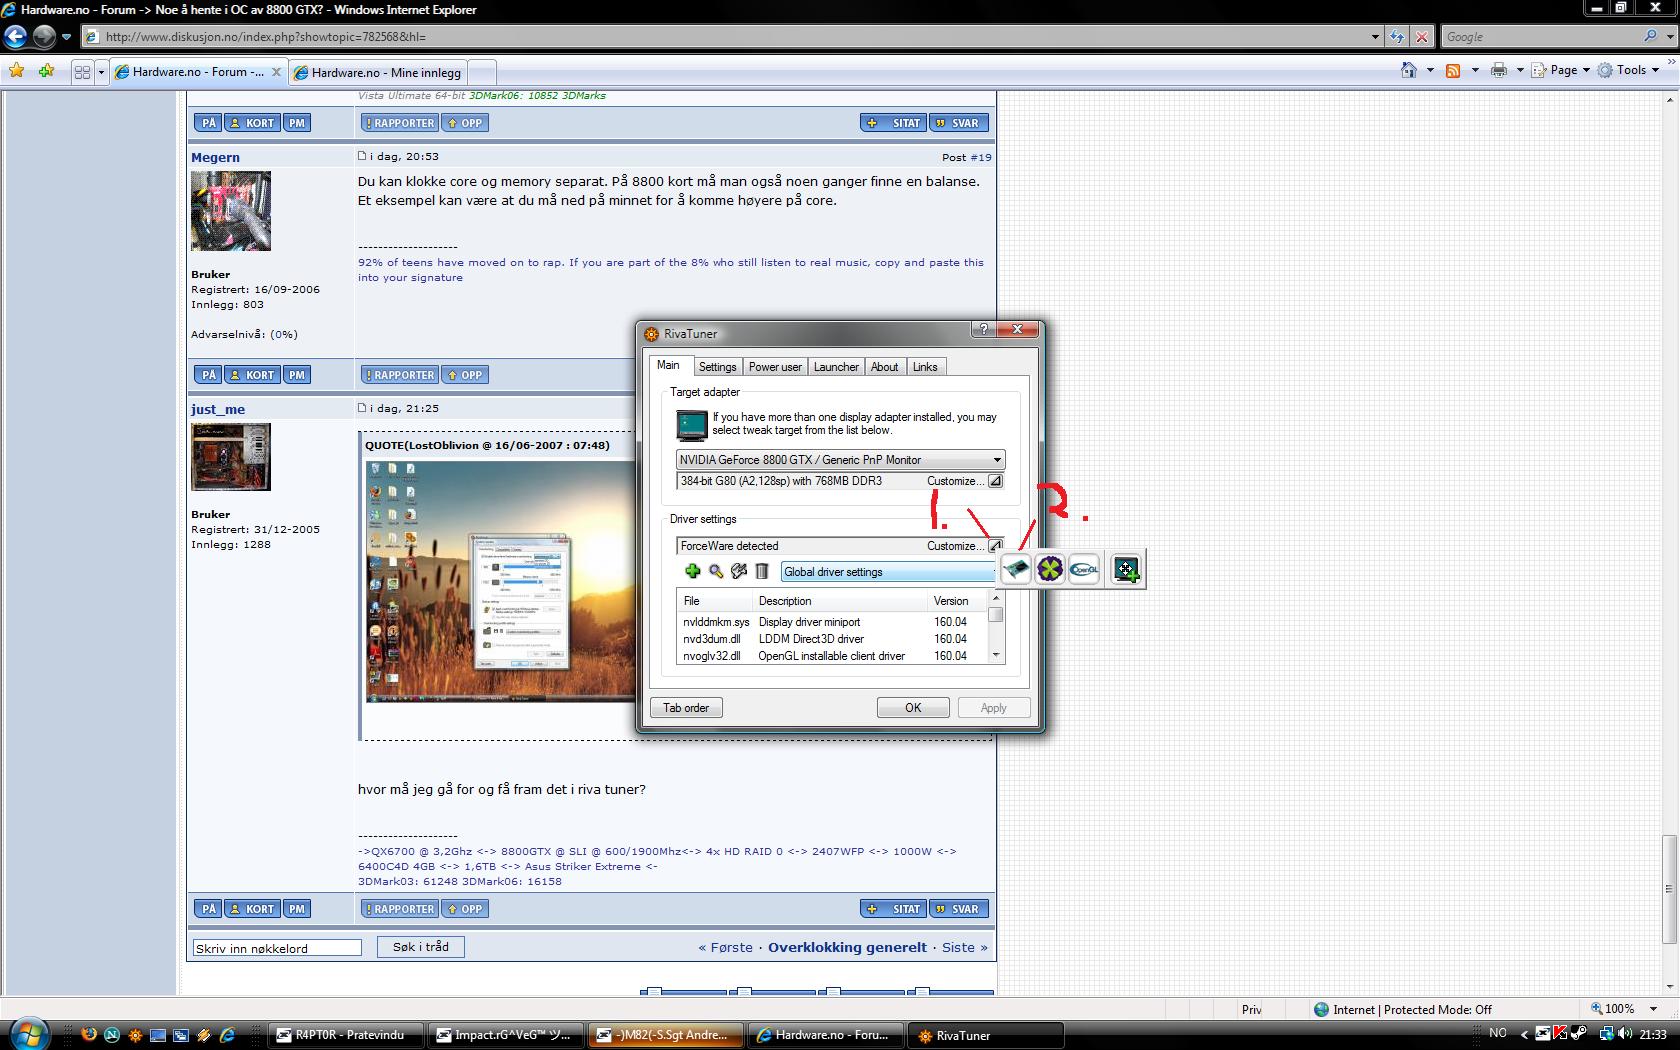Click the edit profile icon beside the trash
This screenshot has height=1050, width=1680.
[x=739, y=571]
